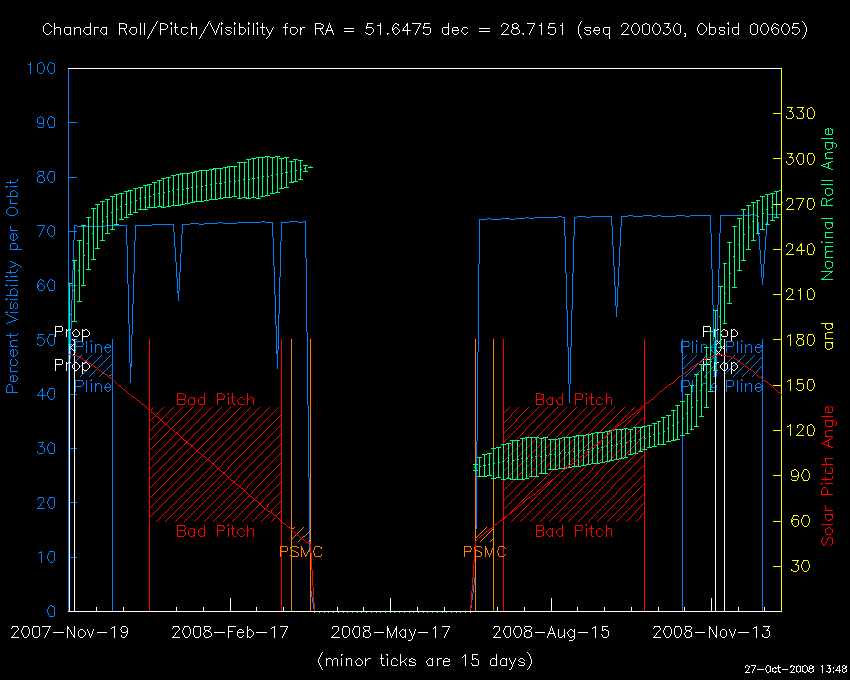Click the upper-left Bad Pitch label

(215, 399)
